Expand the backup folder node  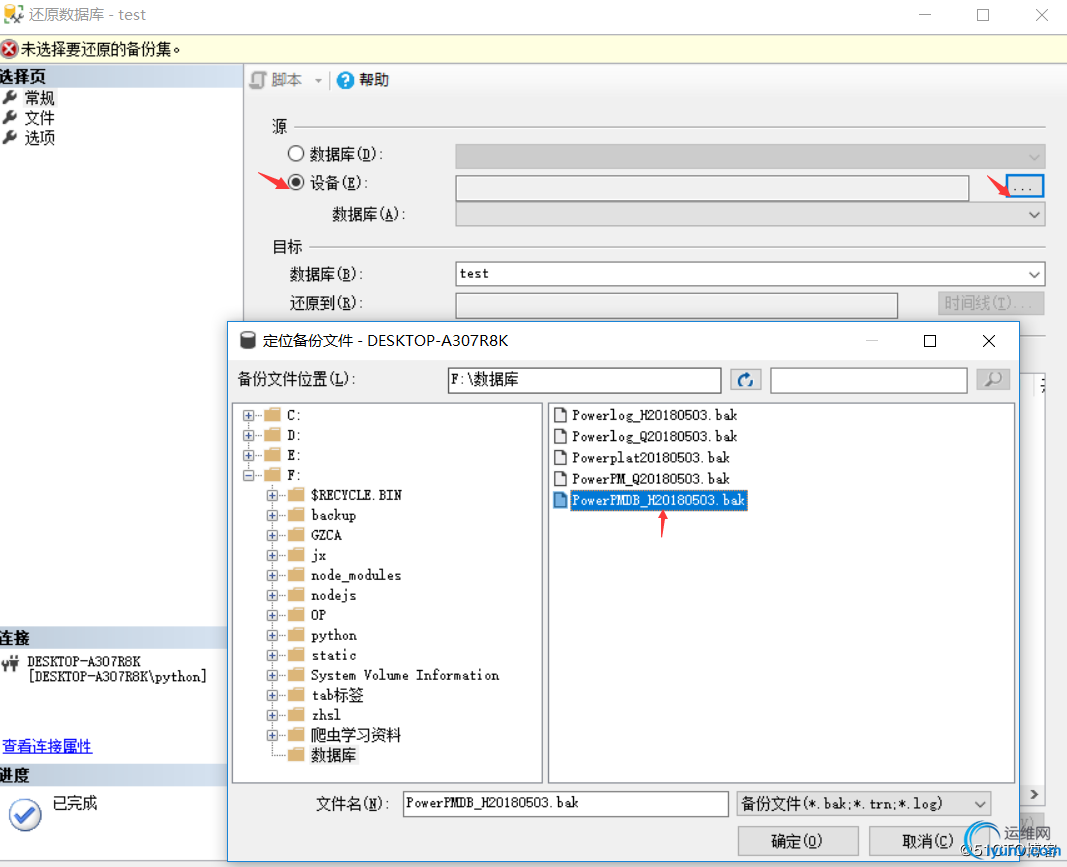(272, 515)
